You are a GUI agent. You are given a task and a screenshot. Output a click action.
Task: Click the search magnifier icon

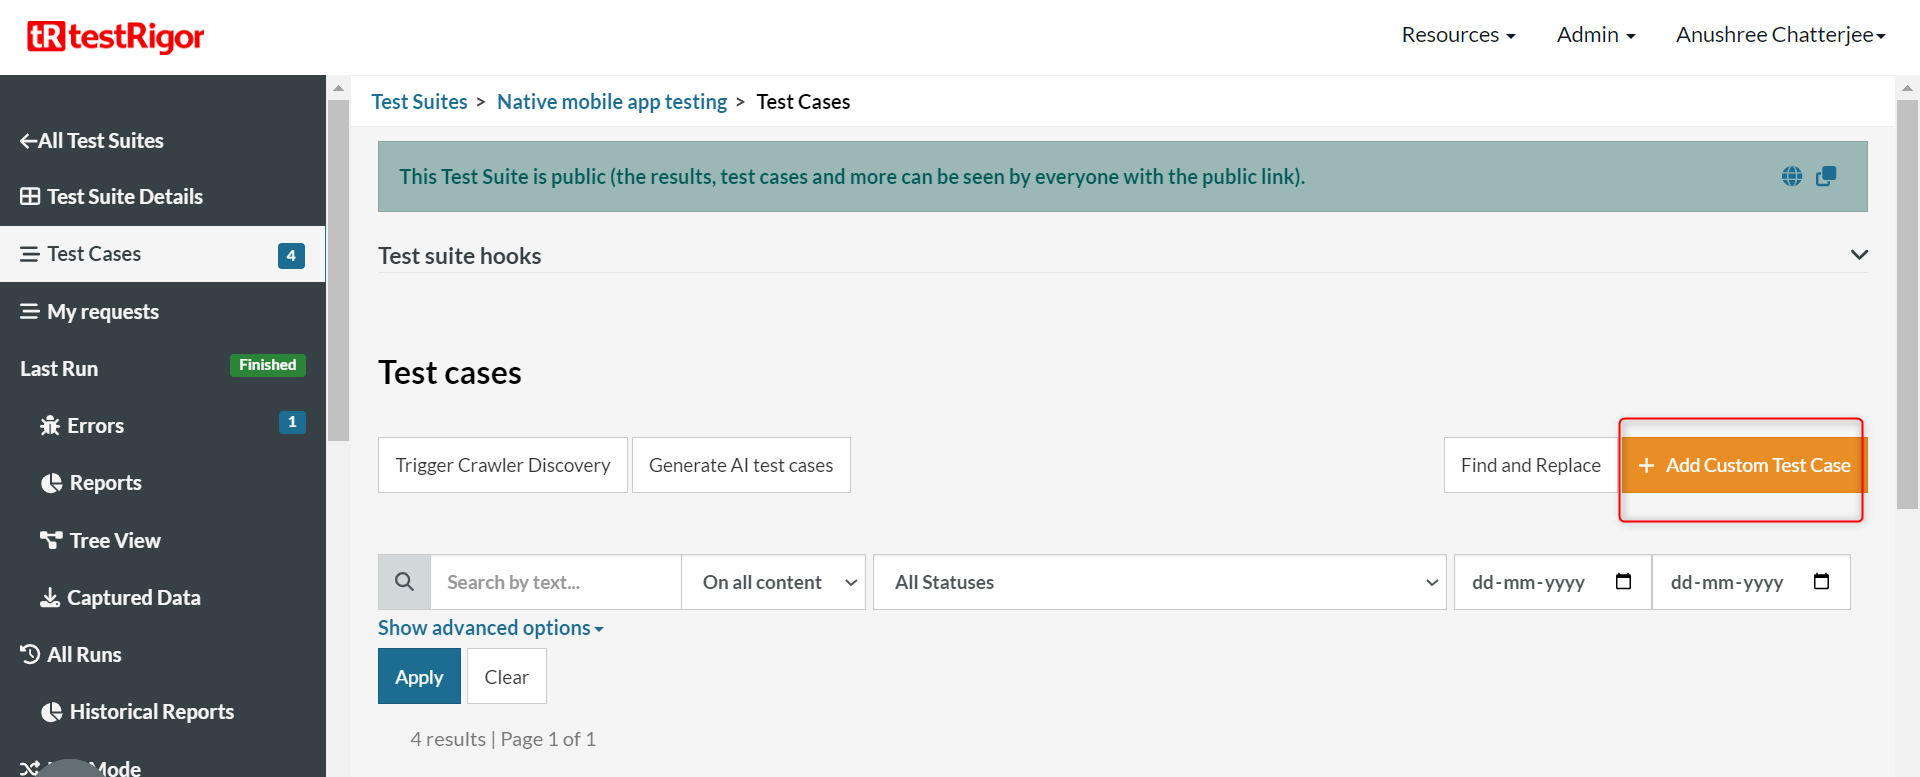404,582
